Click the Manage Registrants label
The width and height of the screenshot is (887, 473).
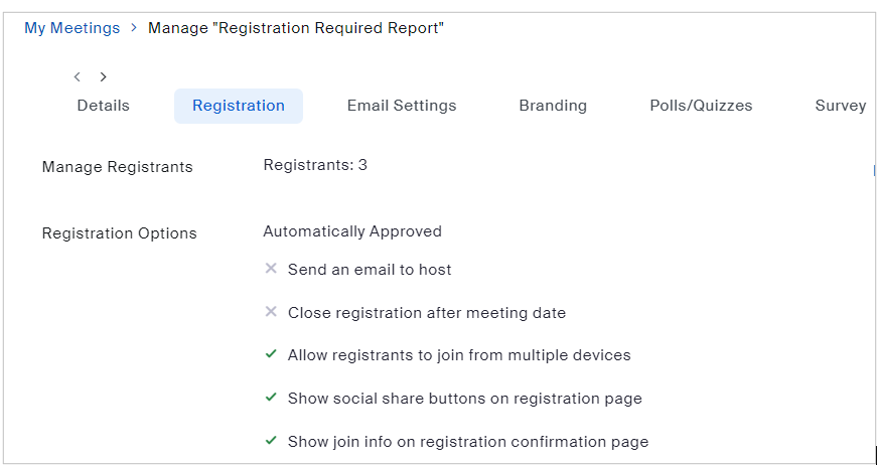click(x=117, y=167)
